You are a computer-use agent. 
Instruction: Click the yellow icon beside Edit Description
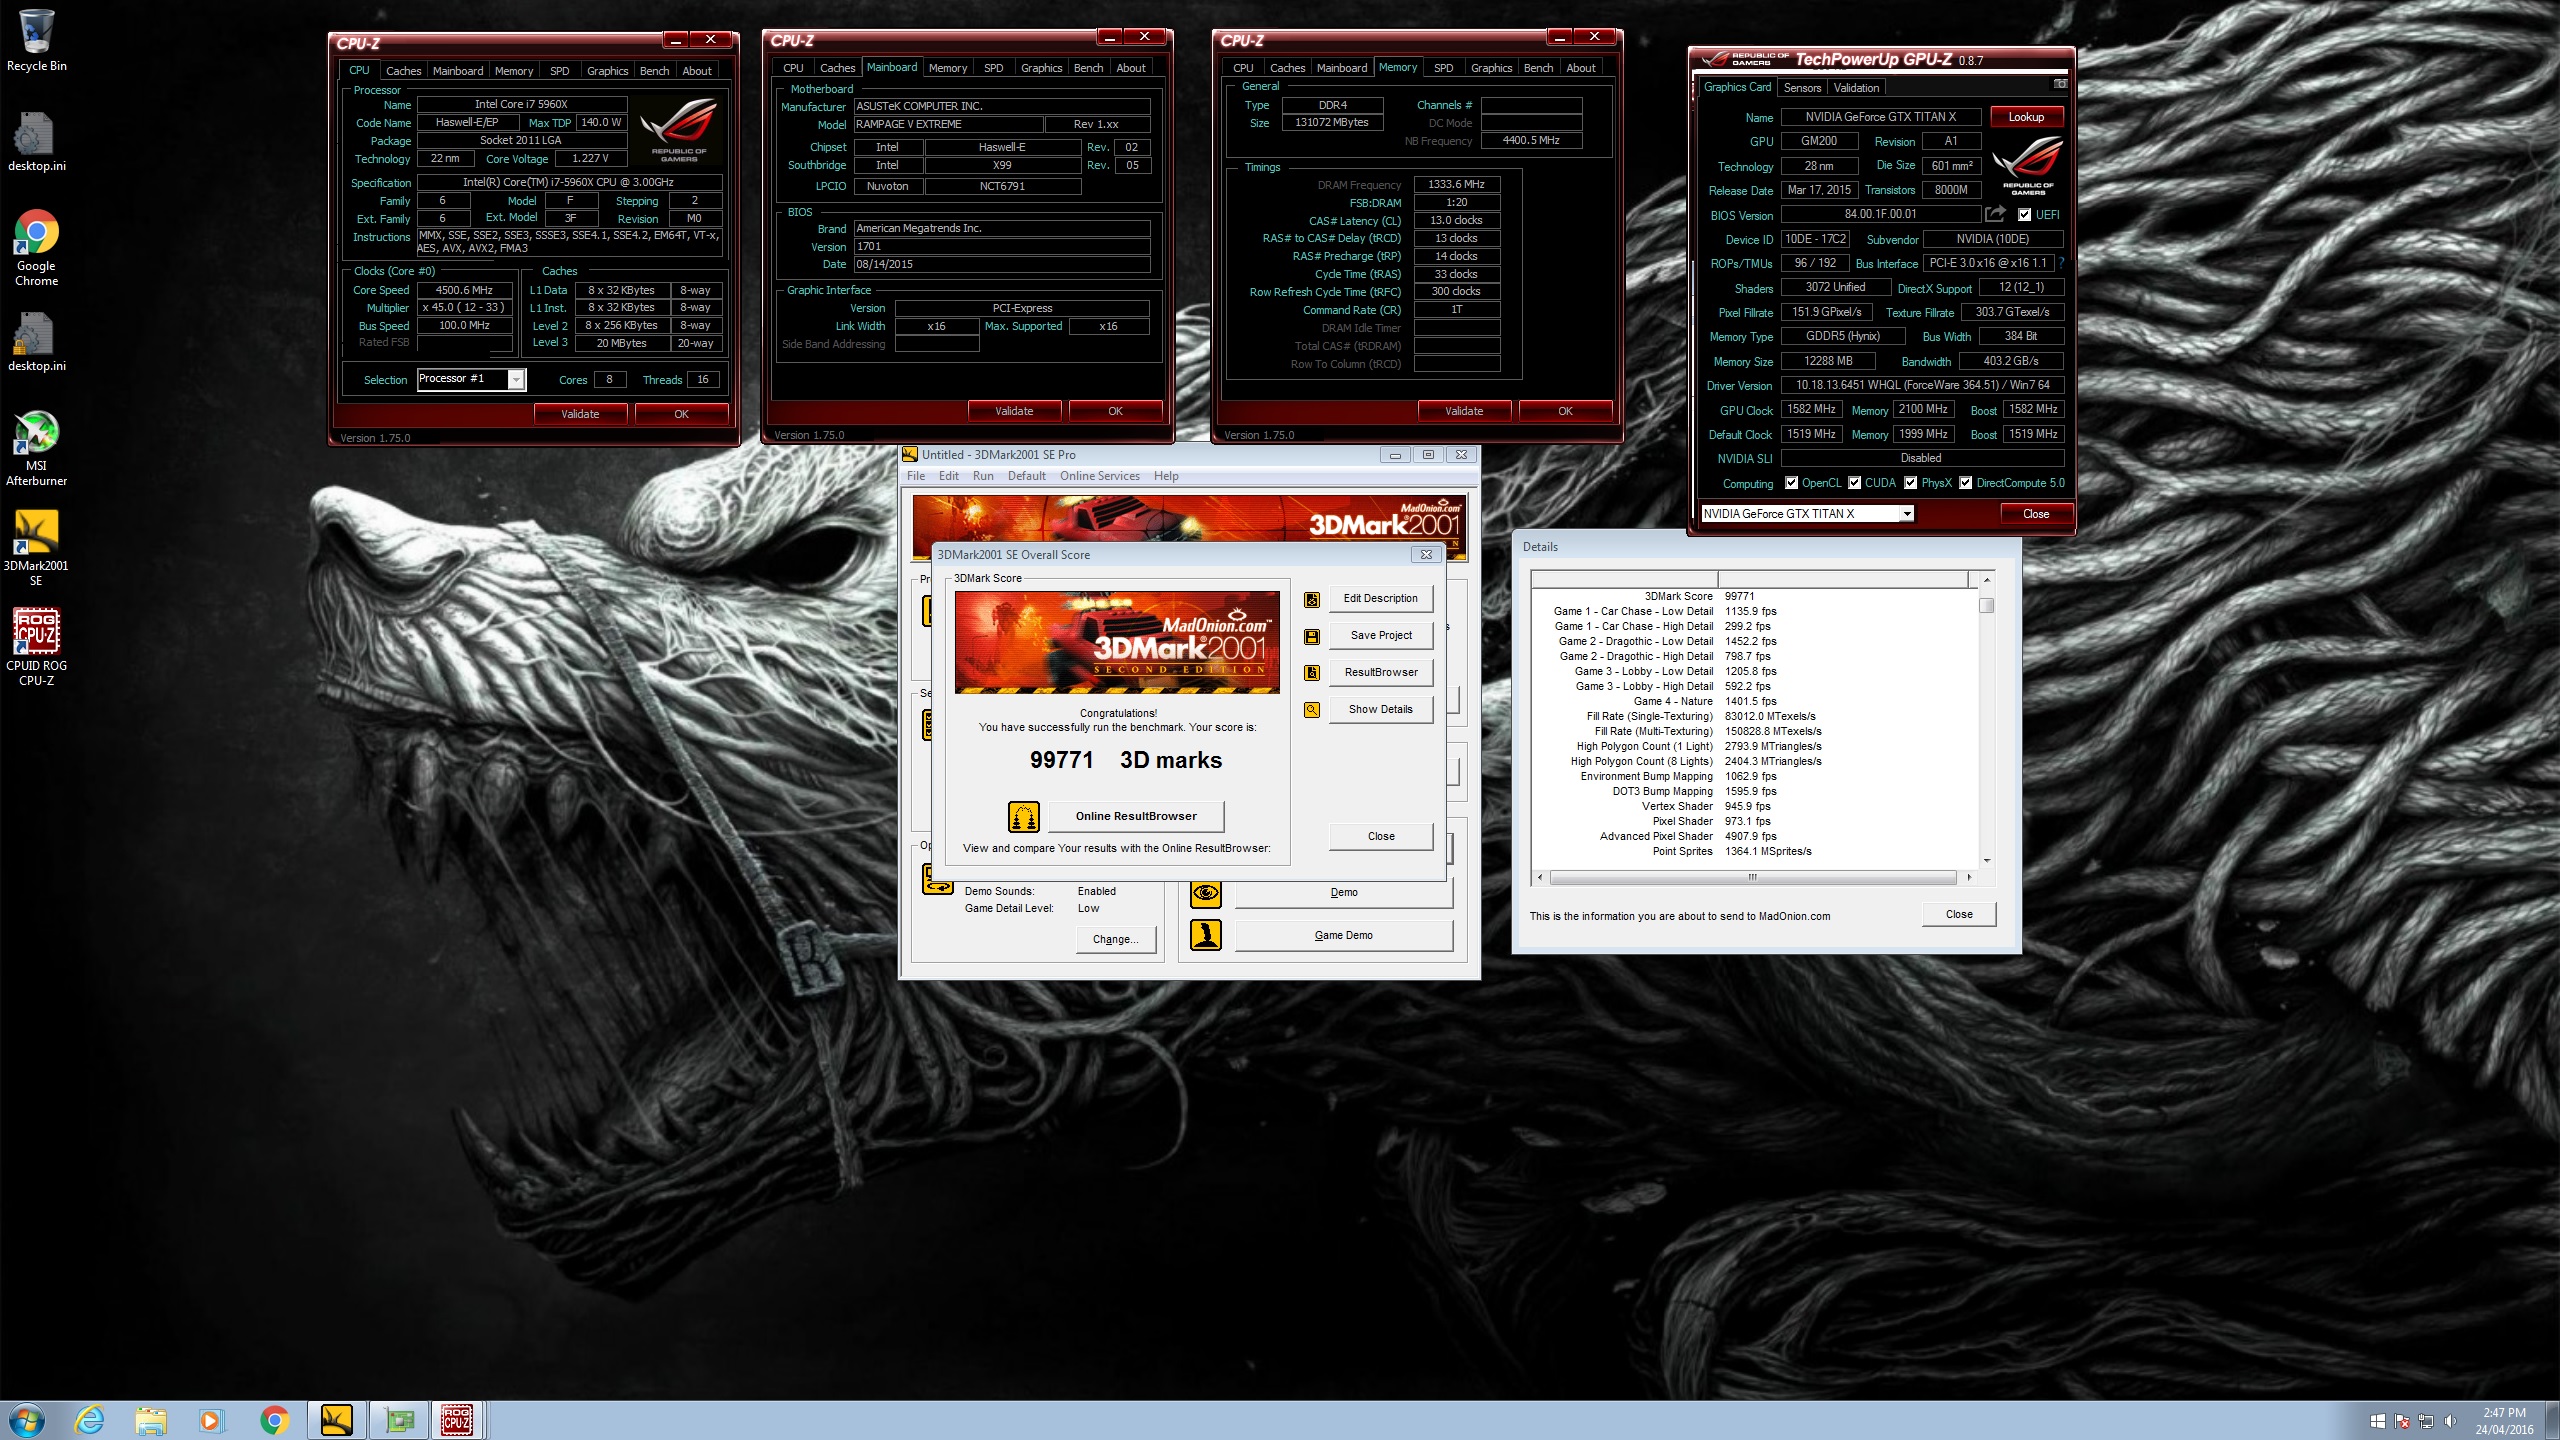tap(1312, 599)
